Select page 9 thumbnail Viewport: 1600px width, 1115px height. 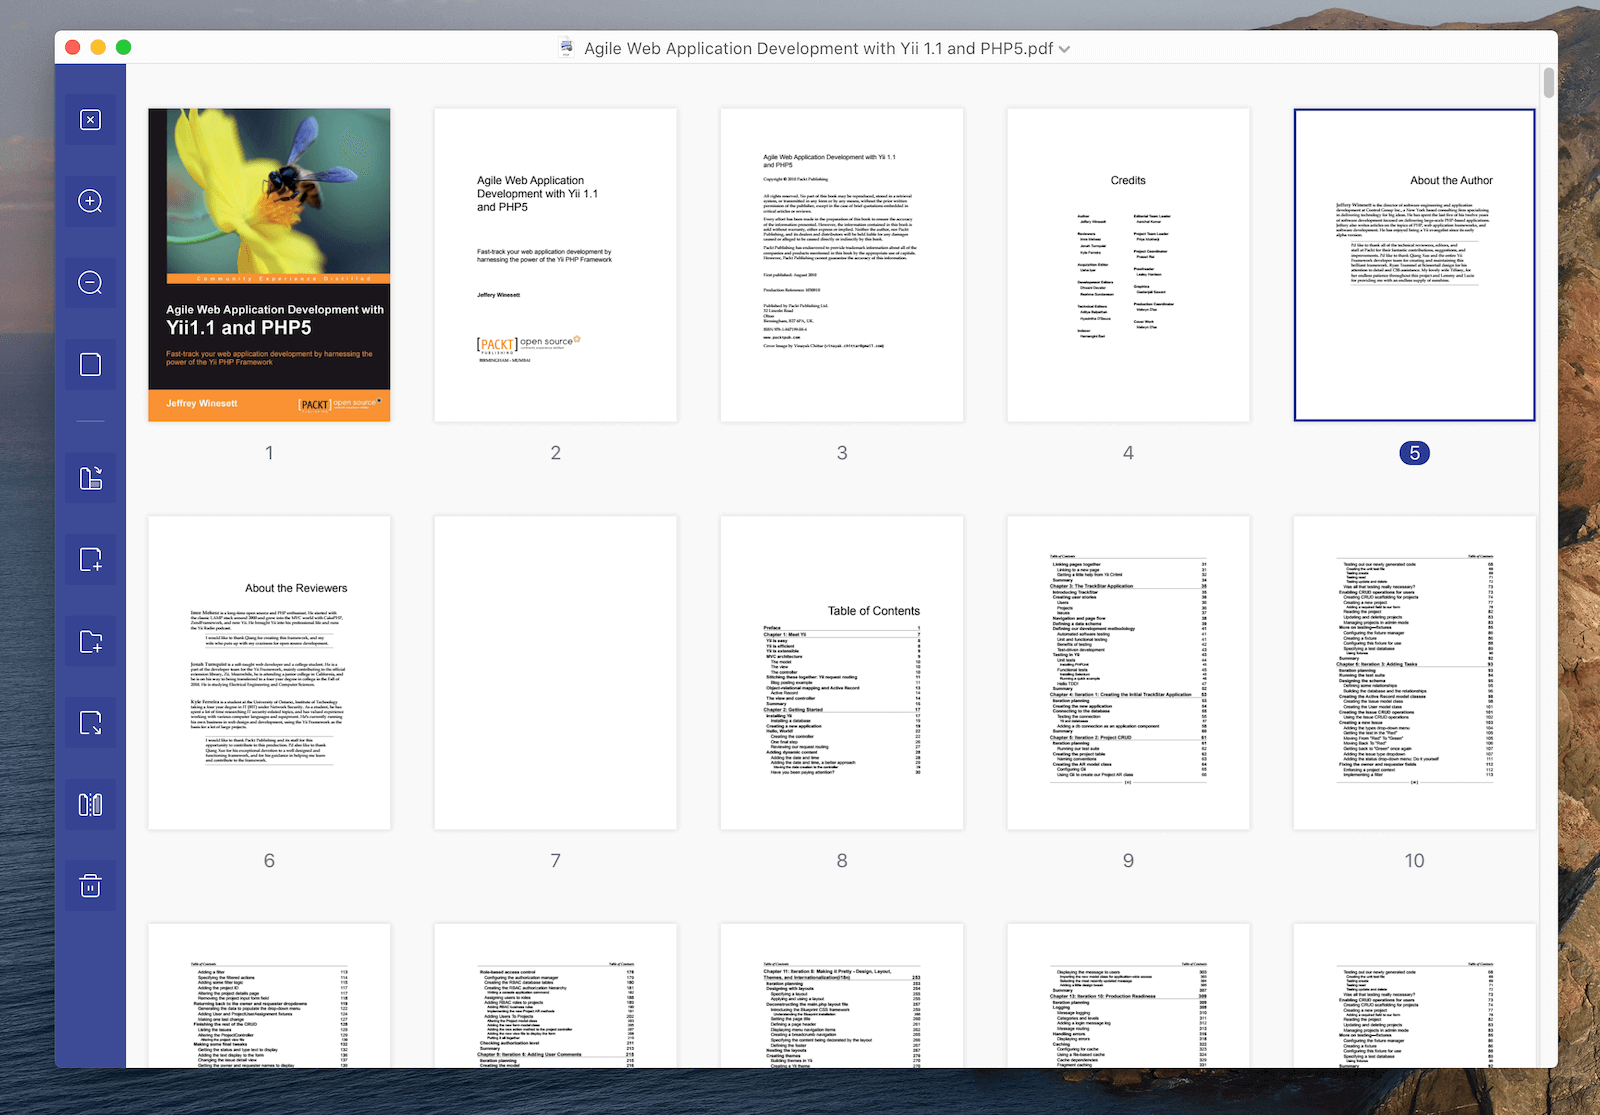(1128, 673)
